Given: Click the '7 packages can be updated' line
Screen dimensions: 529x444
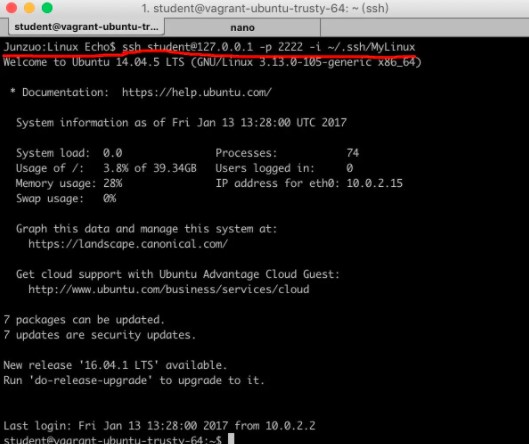Looking at the screenshot, I should [84, 320].
